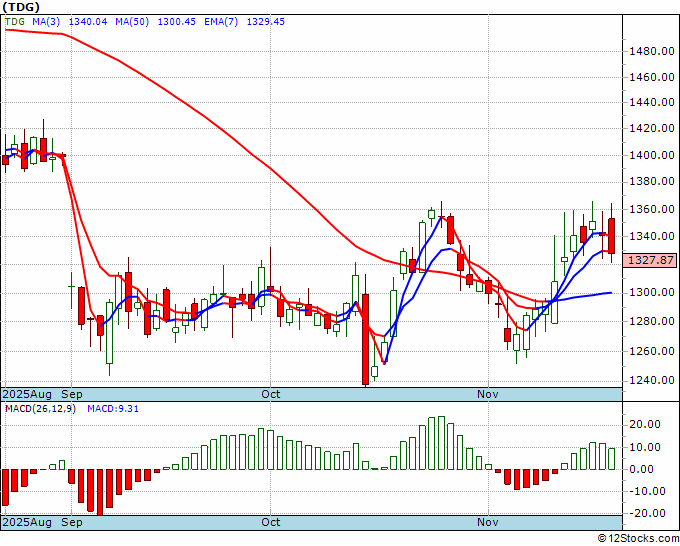Screen dimensions: 680x546
Task: Select the MA(3) value 1340.04
Action: (x=88, y=22)
